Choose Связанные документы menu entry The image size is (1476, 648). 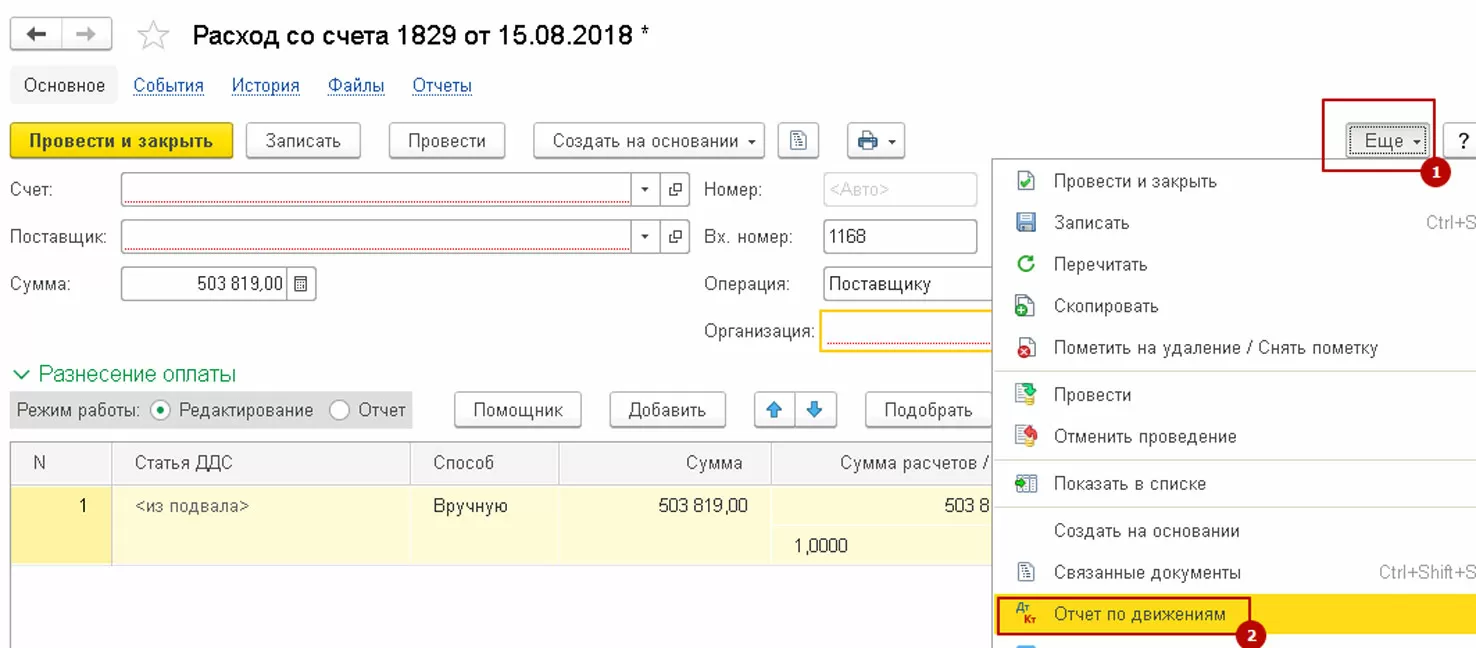click(x=1235, y=573)
